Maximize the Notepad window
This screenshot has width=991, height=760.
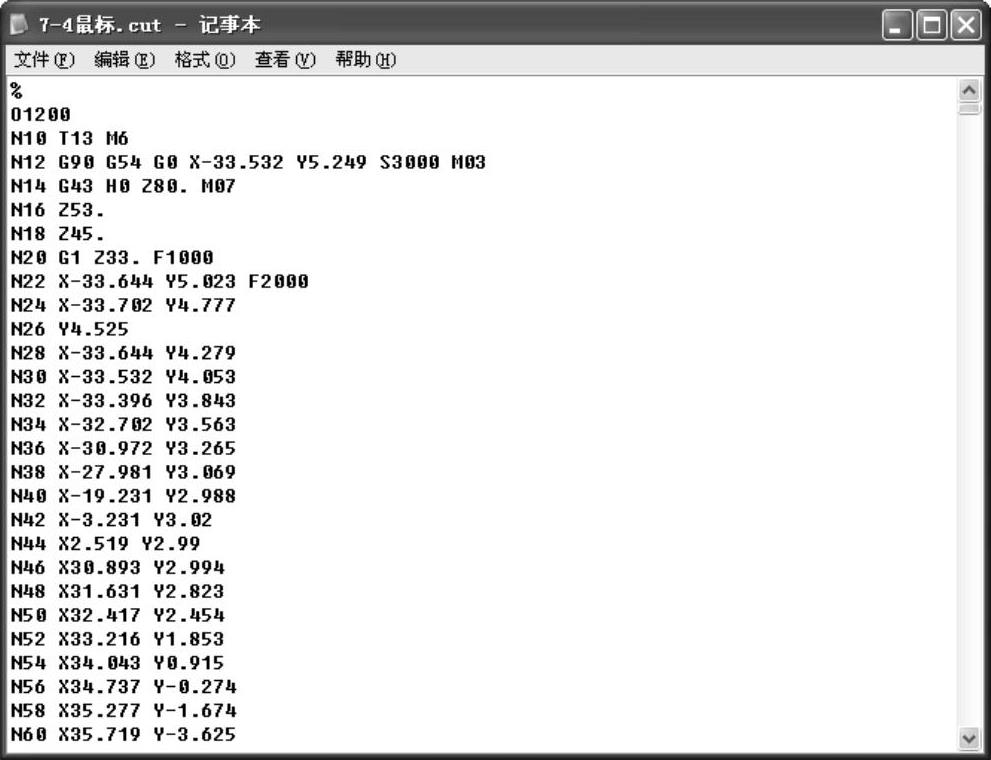pyautogui.click(x=930, y=24)
